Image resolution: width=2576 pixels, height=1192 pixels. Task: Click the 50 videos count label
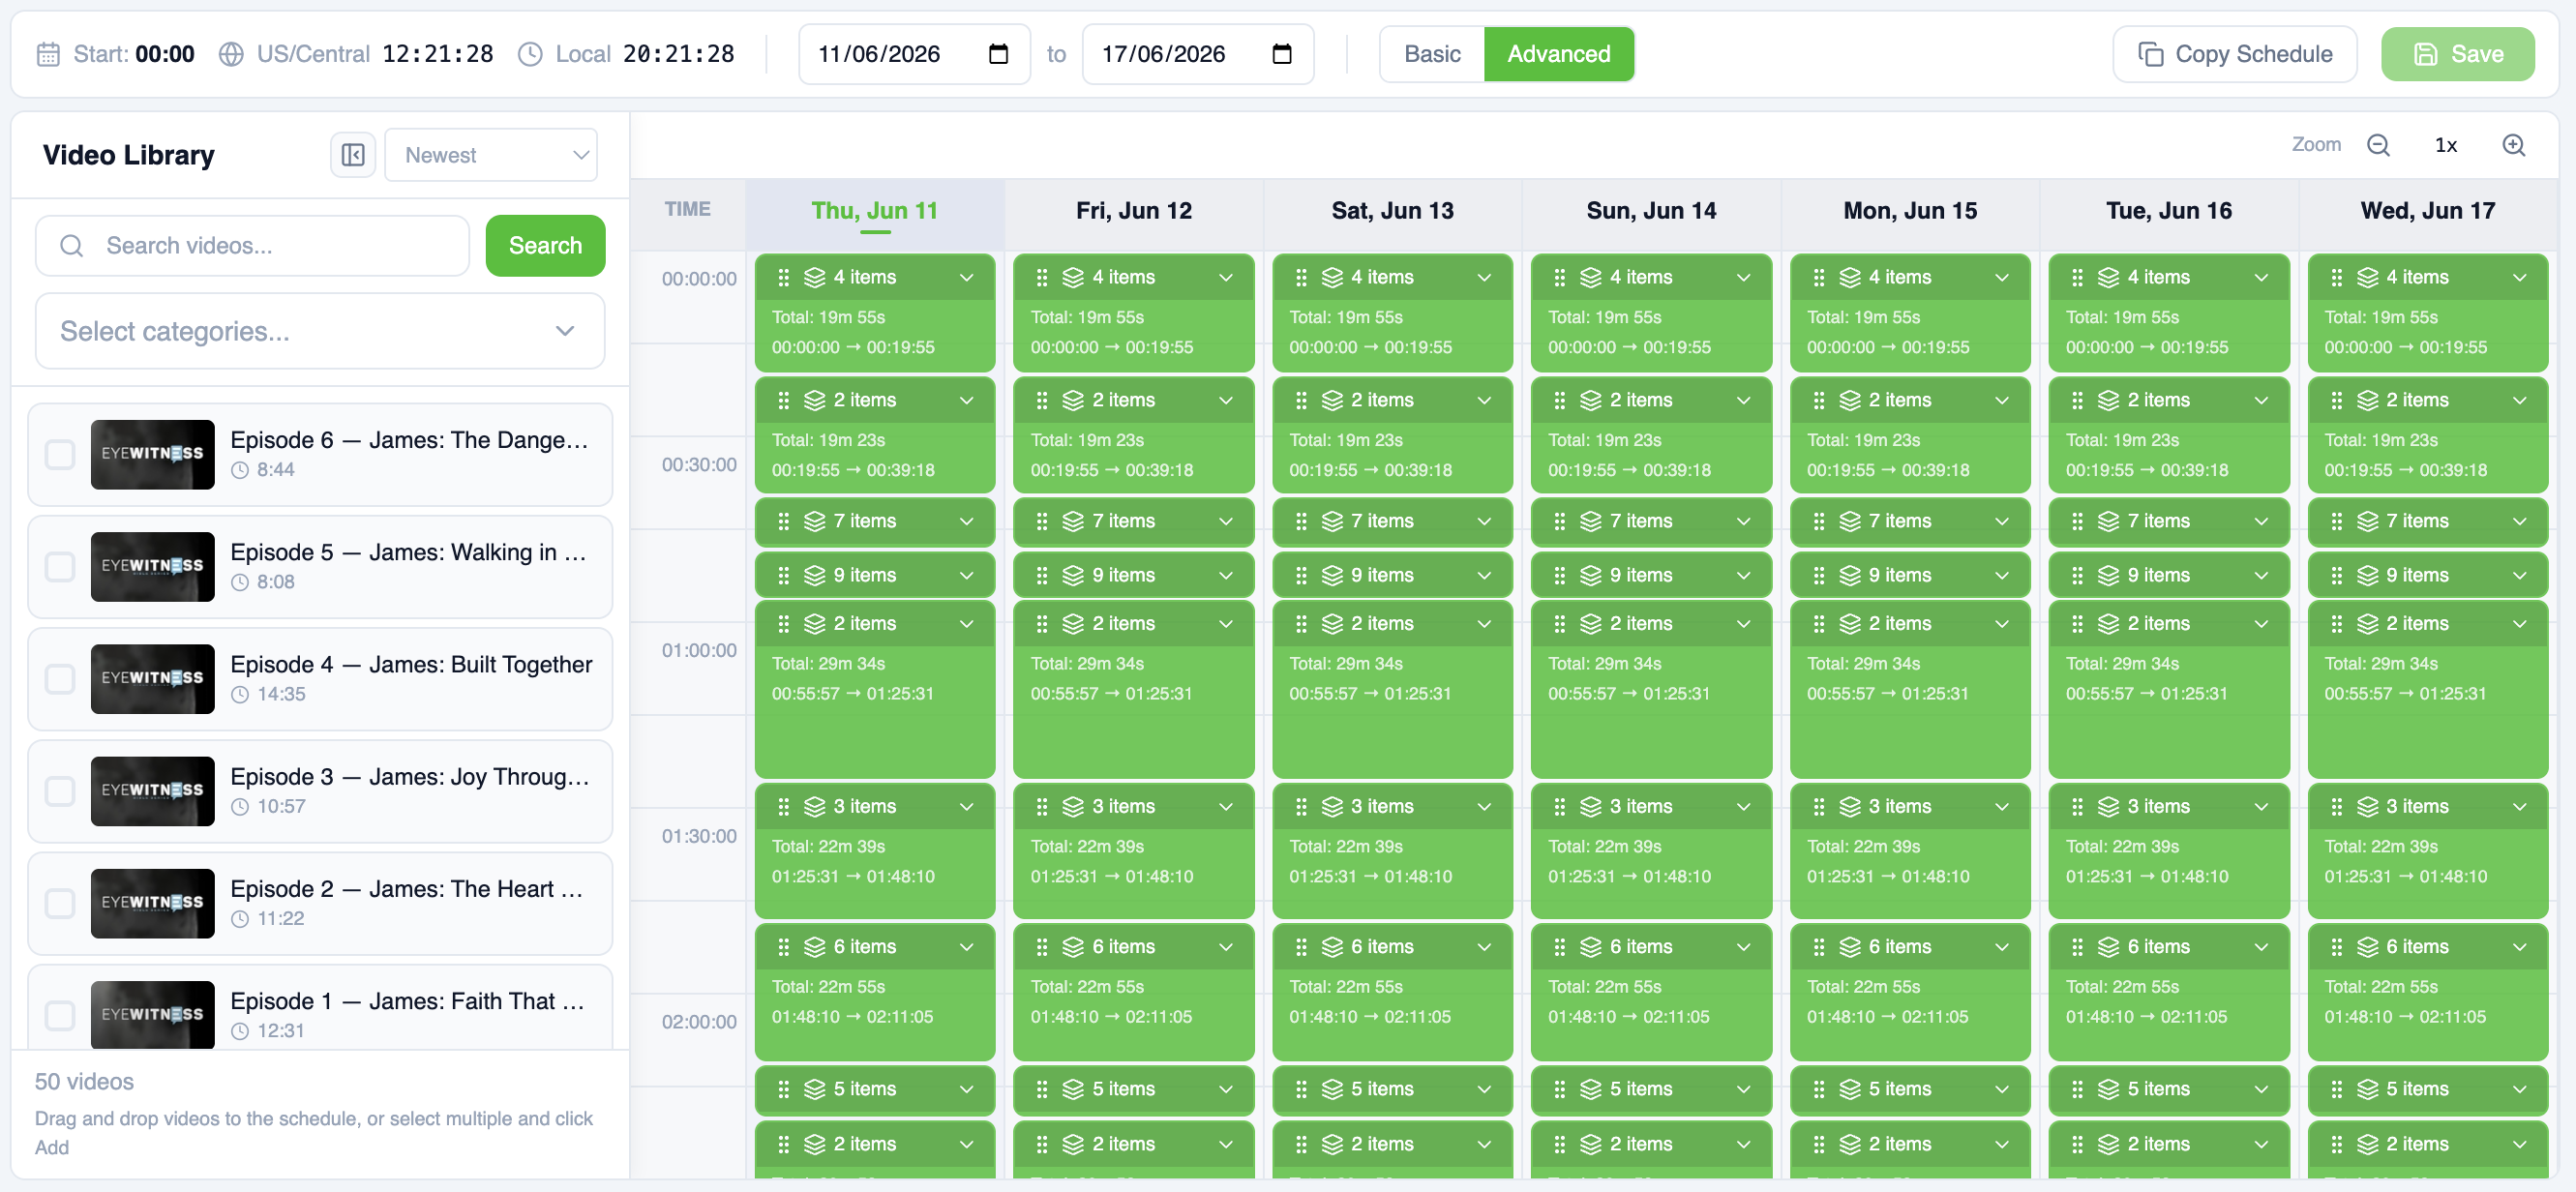(84, 1081)
